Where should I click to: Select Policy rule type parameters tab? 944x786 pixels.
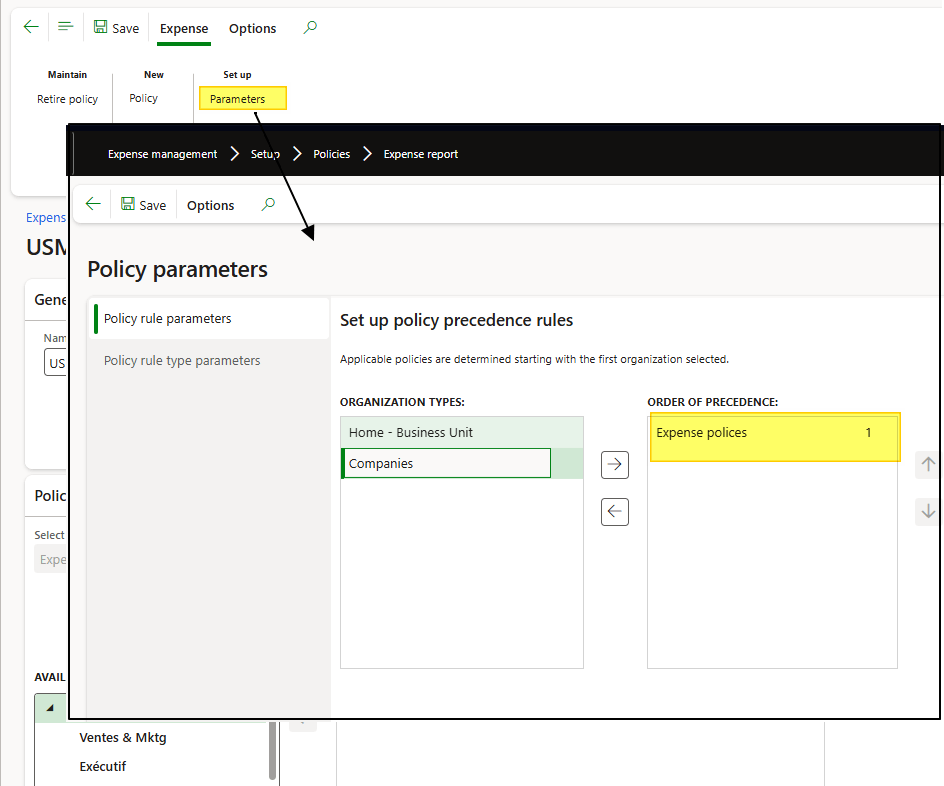[182, 360]
